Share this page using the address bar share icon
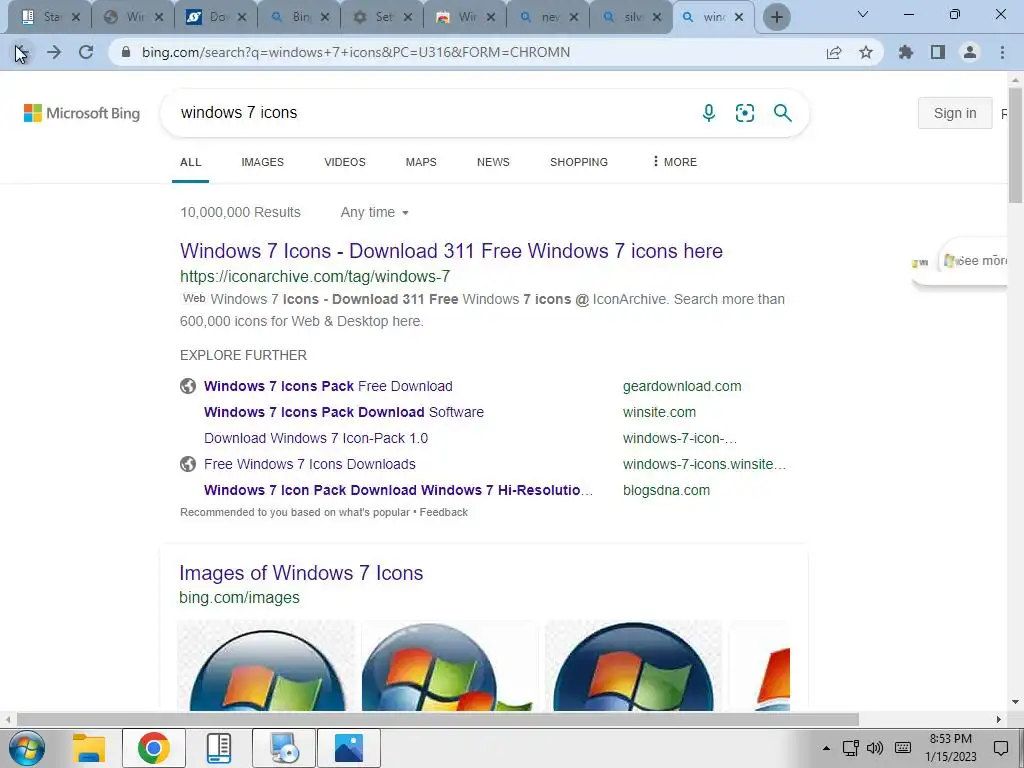This screenshot has height=768, width=1024. (x=834, y=52)
